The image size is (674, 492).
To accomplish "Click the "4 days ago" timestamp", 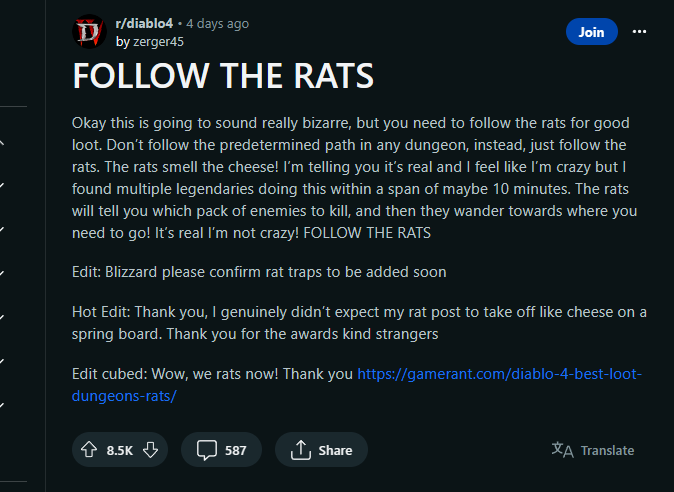I will tap(220, 23).
